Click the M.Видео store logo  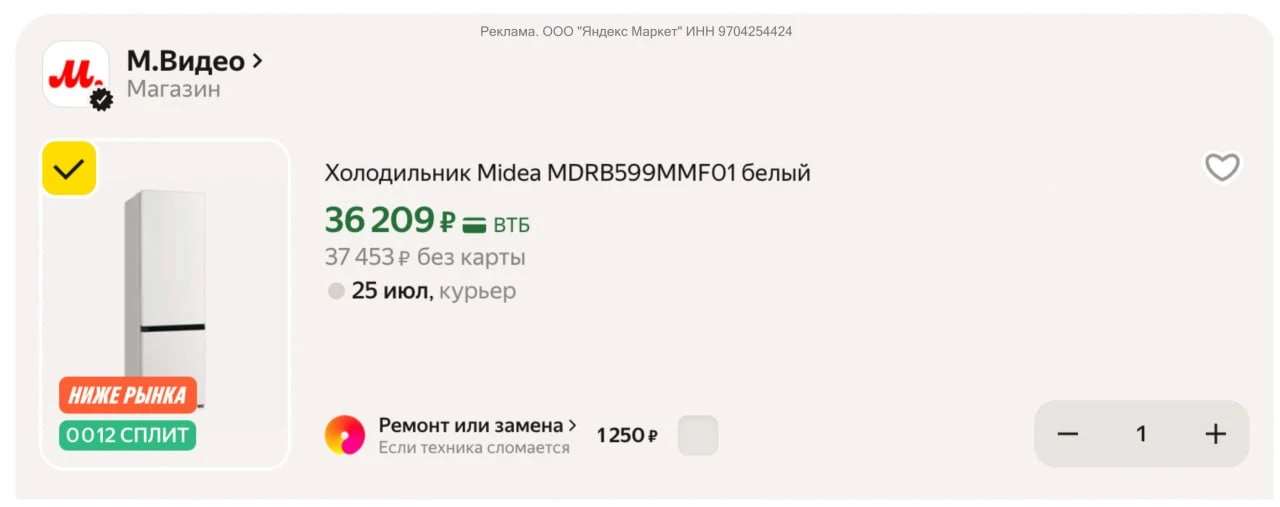pyautogui.click(x=75, y=74)
